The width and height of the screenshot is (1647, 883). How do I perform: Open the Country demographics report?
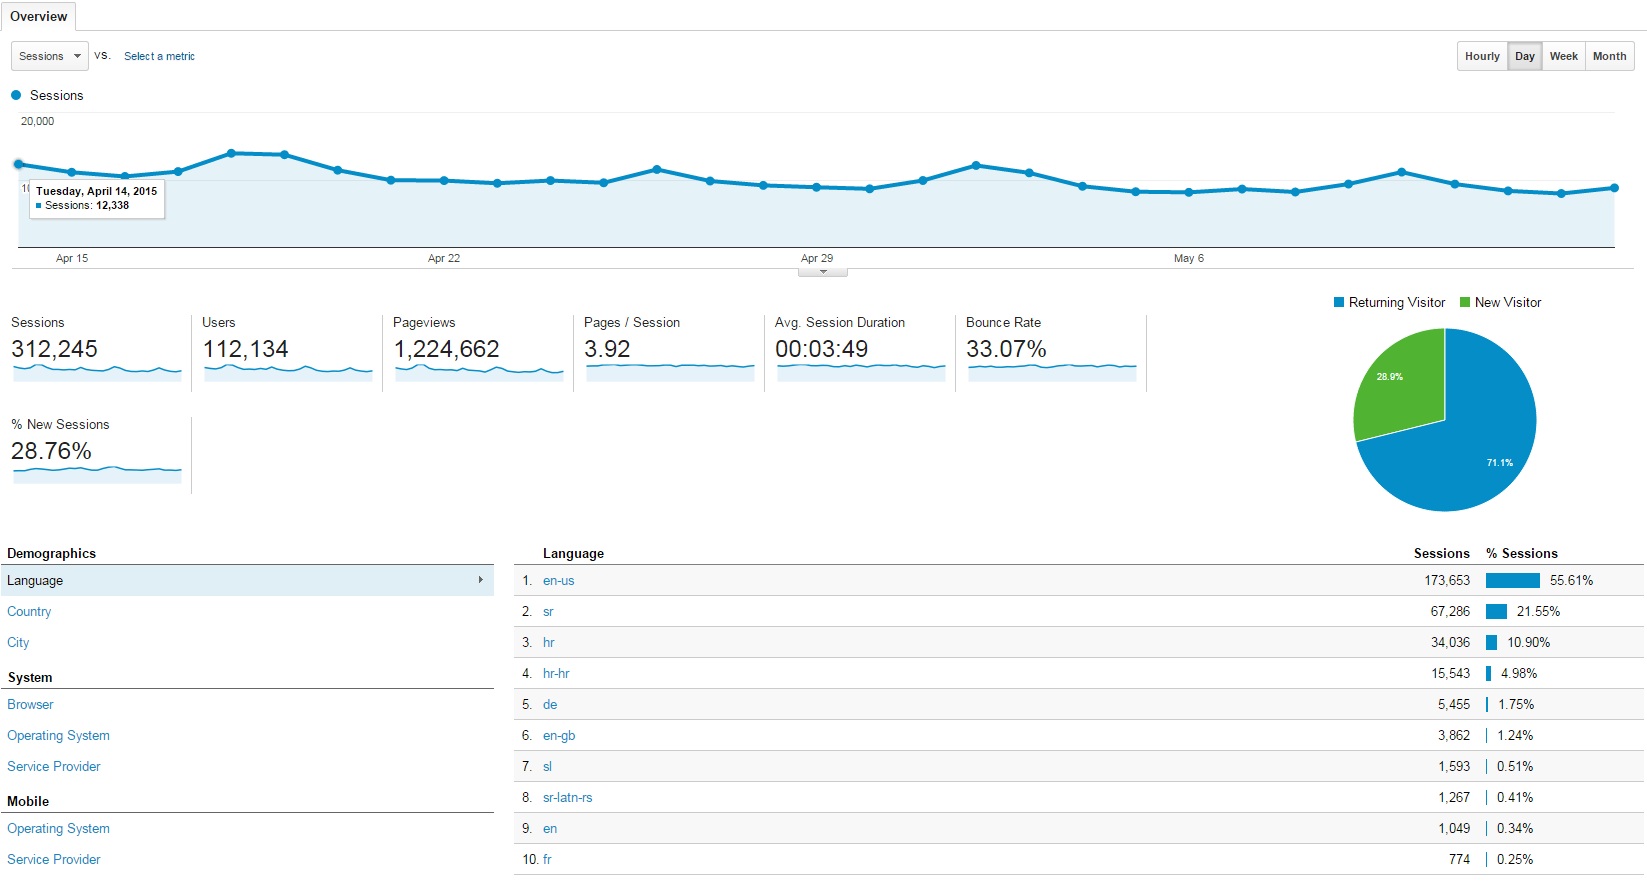coord(29,611)
